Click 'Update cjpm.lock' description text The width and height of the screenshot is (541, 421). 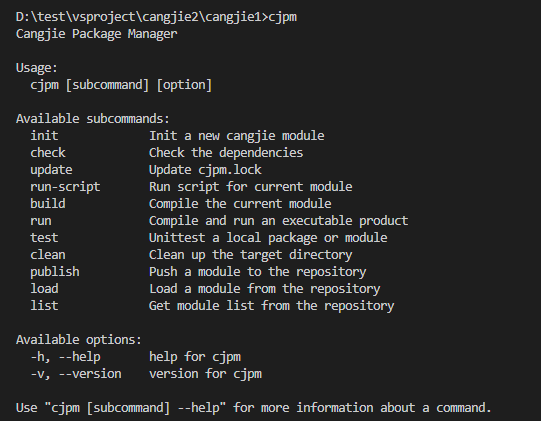pyautogui.click(x=205, y=170)
